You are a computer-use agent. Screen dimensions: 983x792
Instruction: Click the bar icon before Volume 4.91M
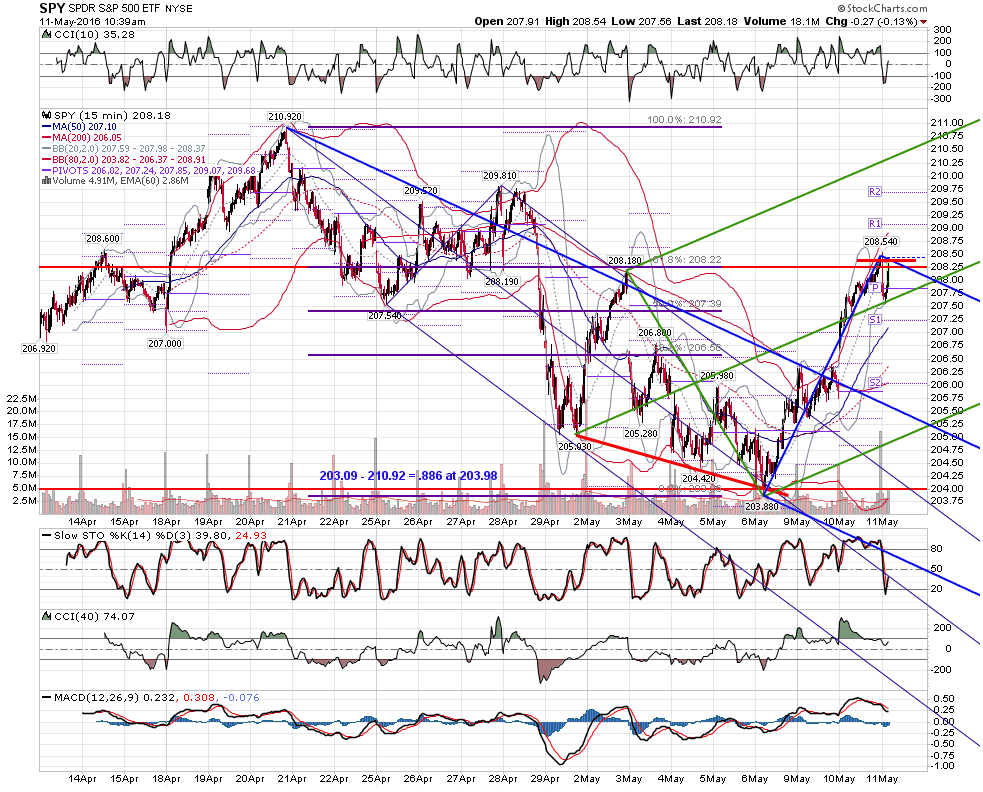(46, 181)
